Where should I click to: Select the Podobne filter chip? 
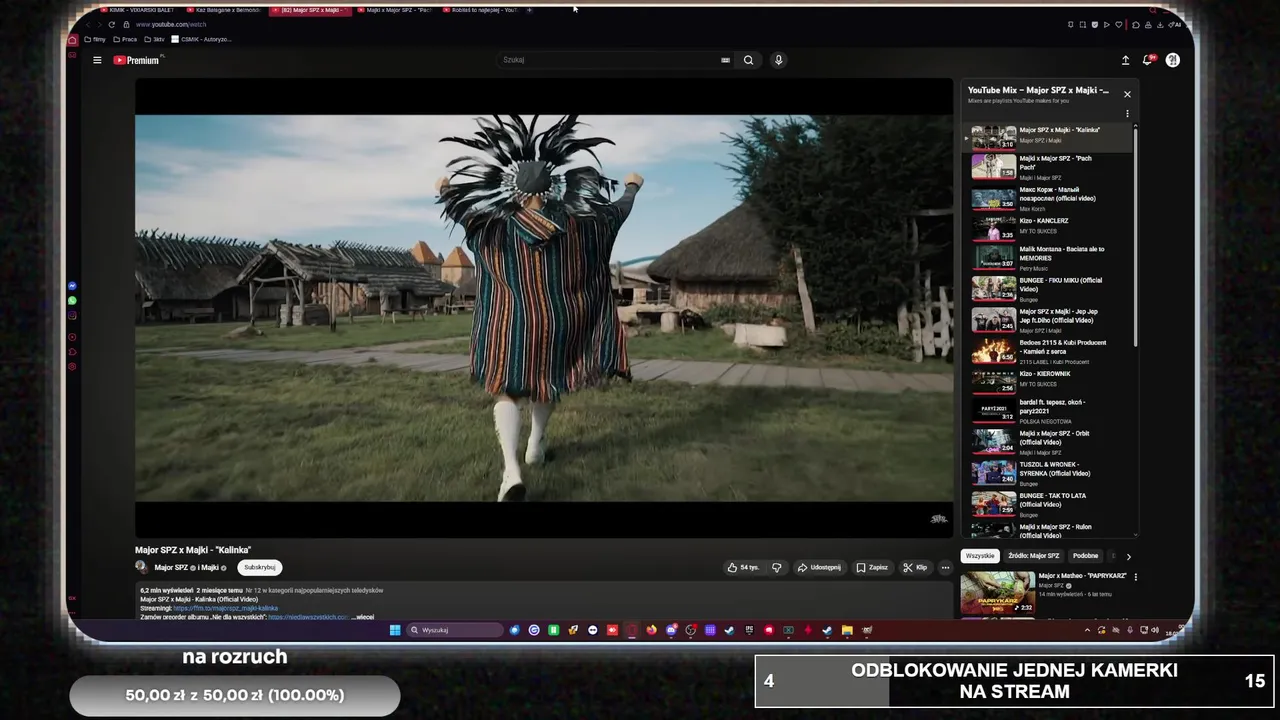click(1085, 556)
